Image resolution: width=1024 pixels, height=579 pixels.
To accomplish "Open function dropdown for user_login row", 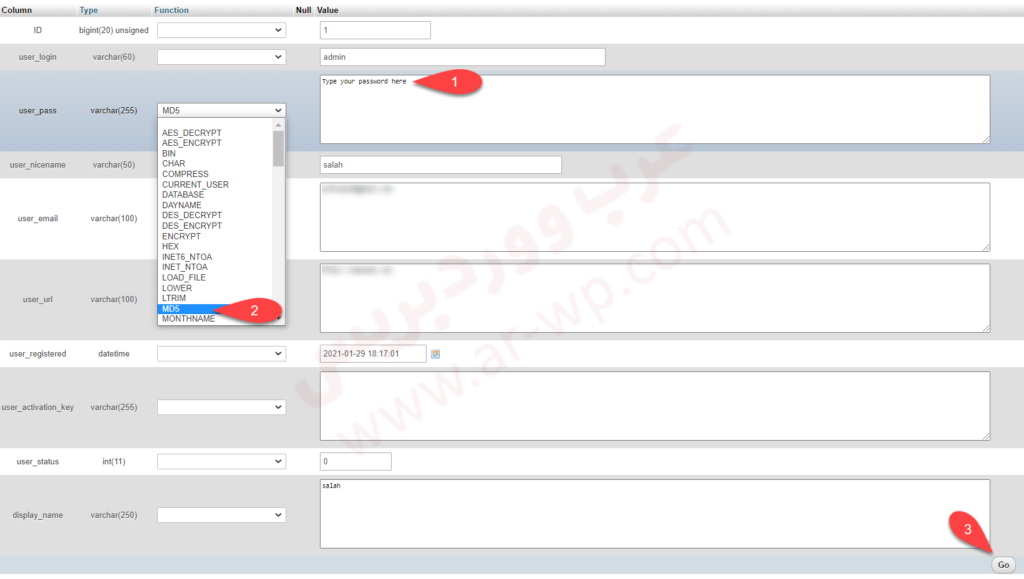I will [x=221, y=57].
